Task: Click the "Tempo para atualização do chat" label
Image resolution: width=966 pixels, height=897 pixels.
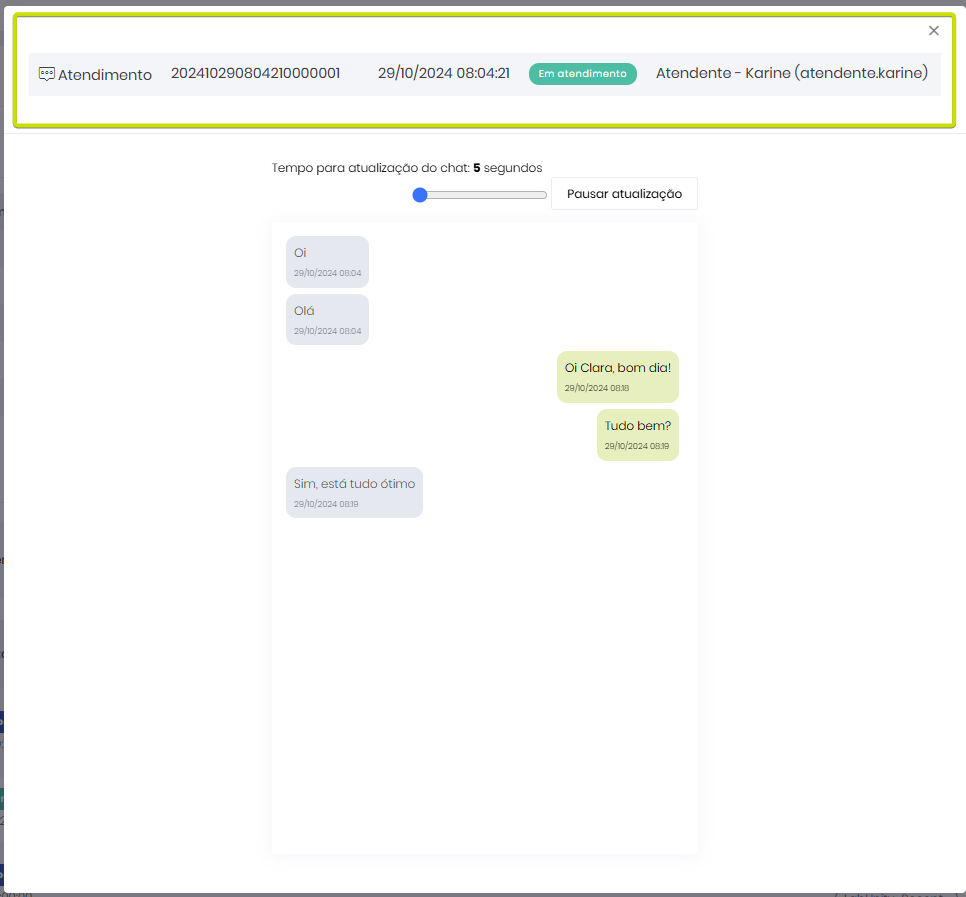Action: pyautogui.click(x=370, y=168)
